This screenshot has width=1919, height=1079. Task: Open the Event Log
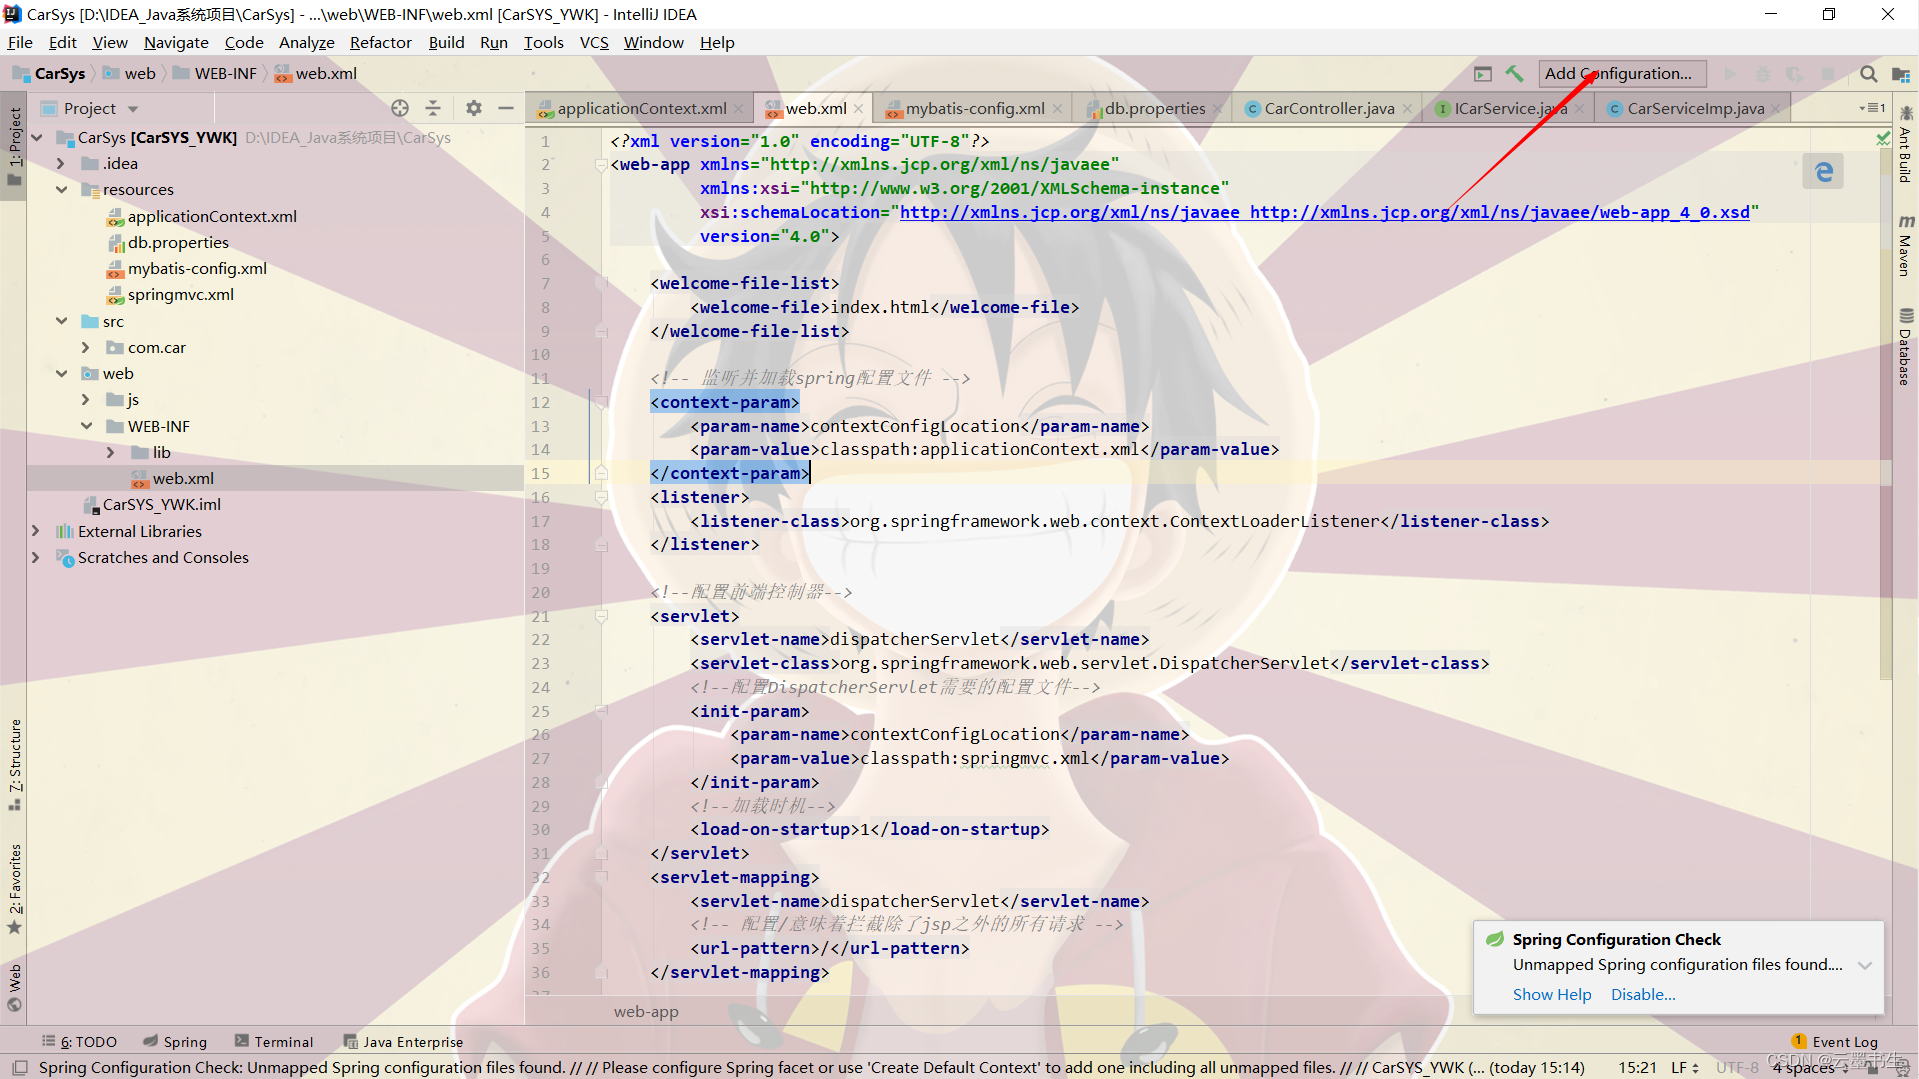pyautogui.click(x=1835, y=1042)
